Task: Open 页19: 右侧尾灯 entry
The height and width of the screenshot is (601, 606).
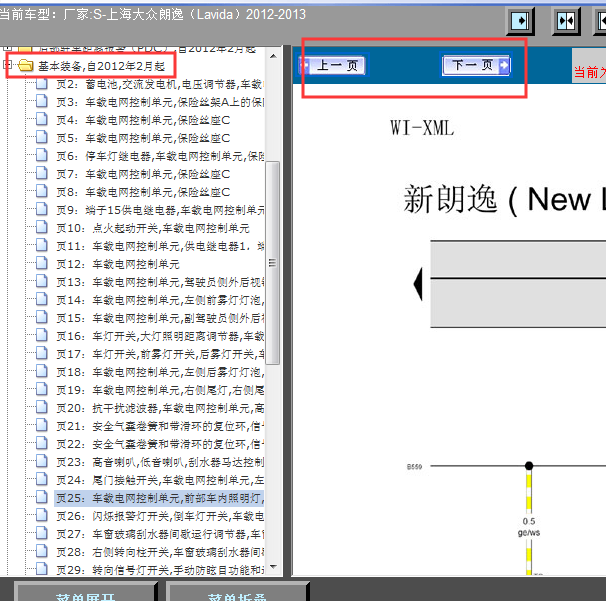Action: point(160,390)
